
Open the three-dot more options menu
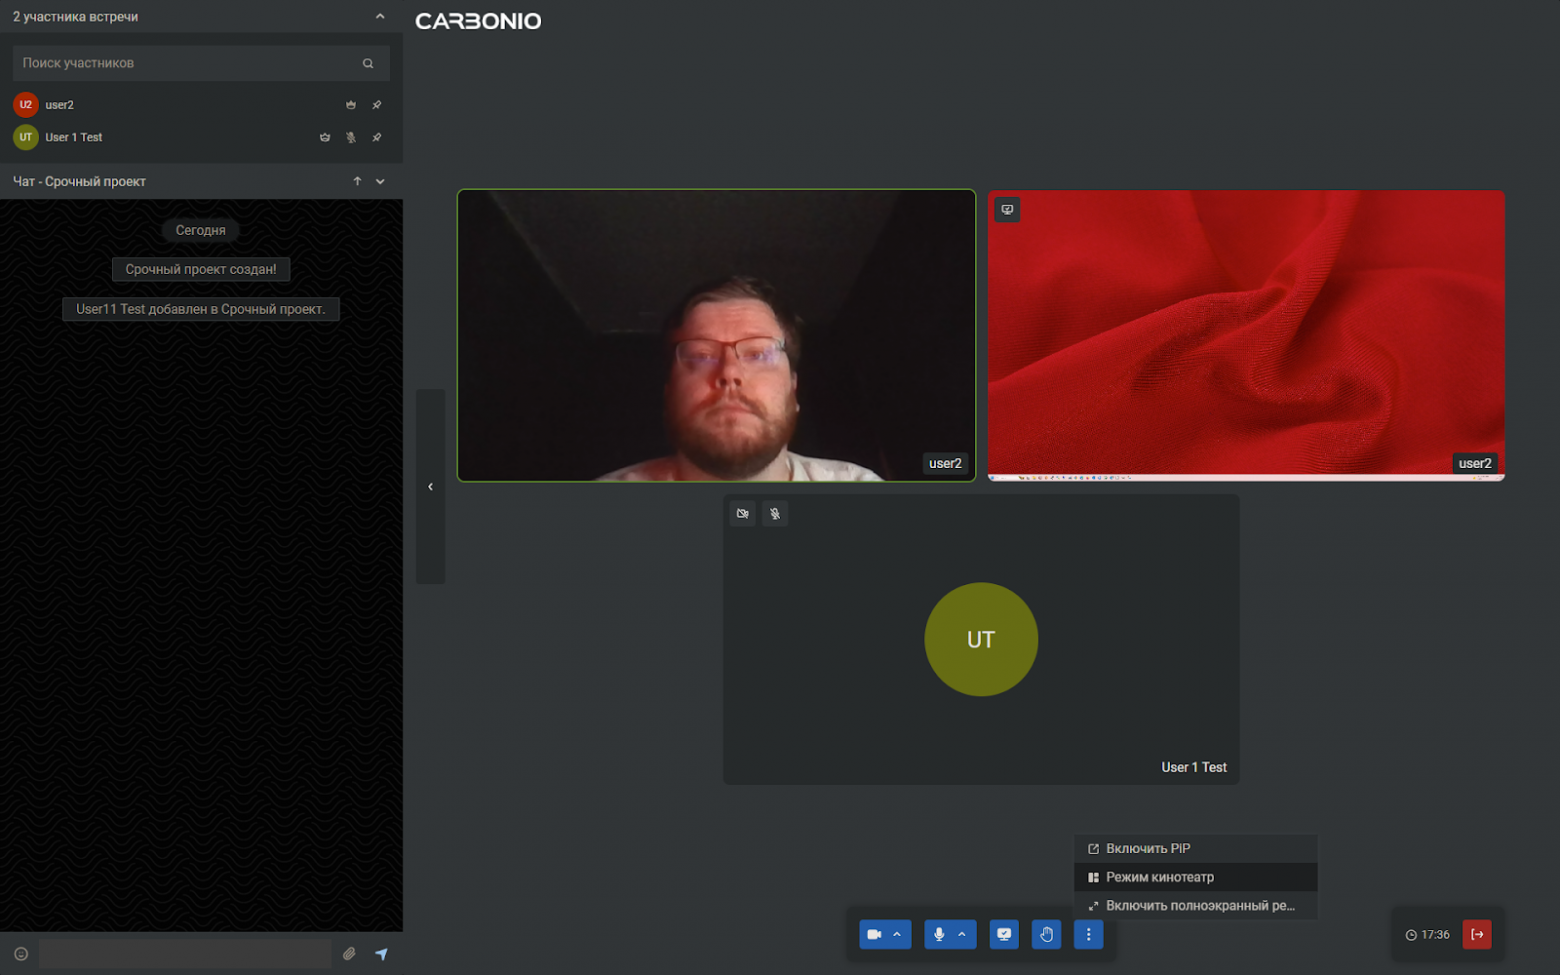1088,934
